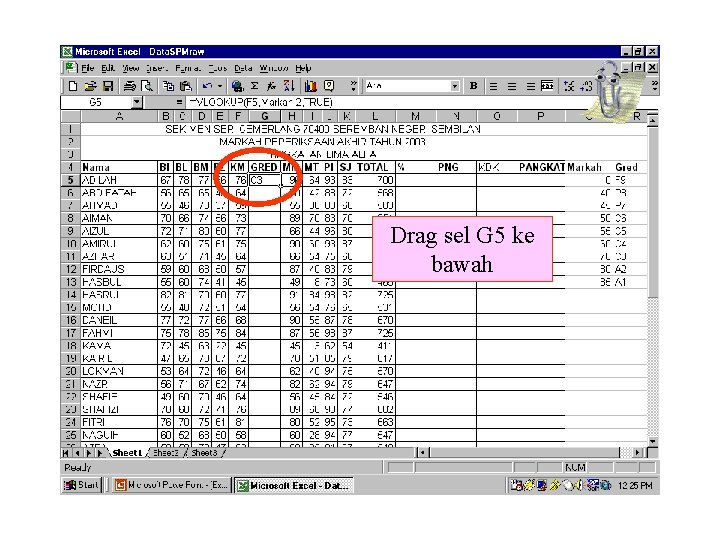Save the workbook using the floppy icon

pyautogui.click(x=108, y=86)
